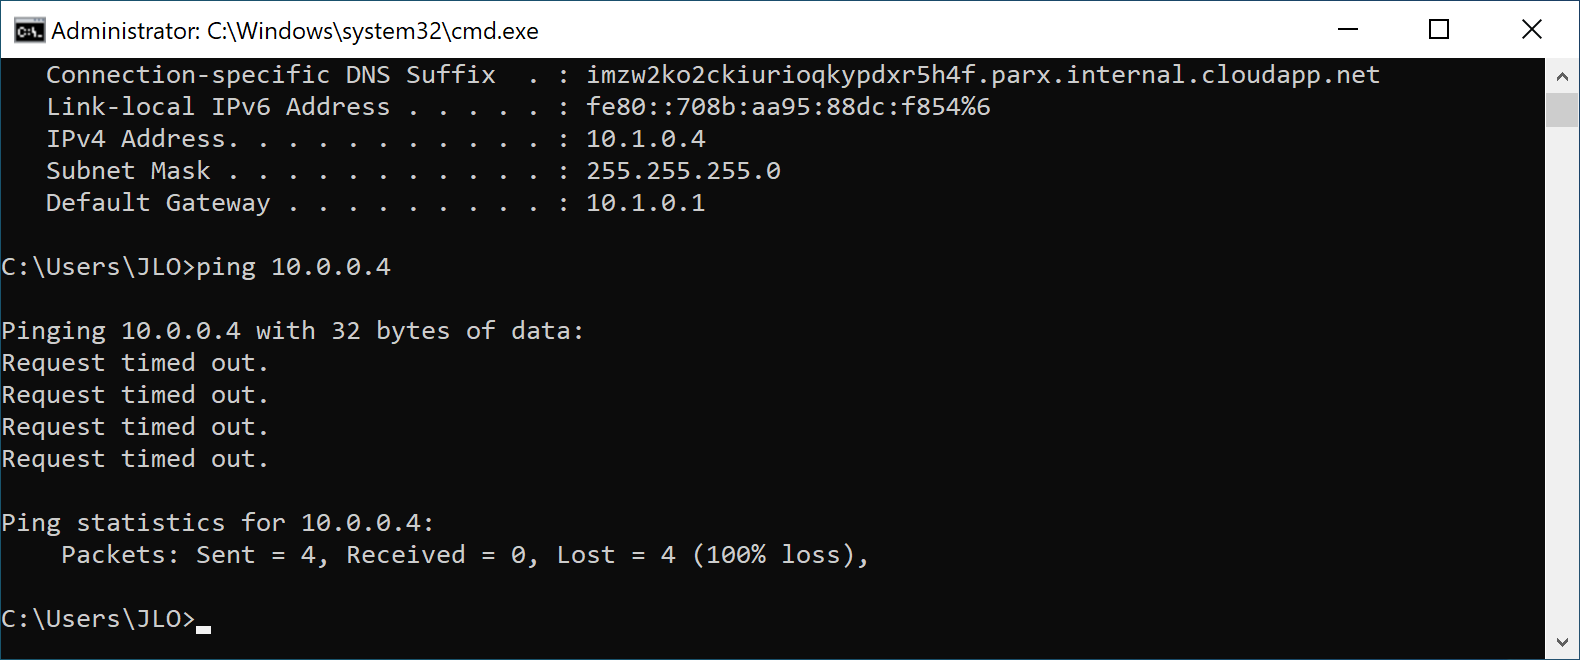1580x660 pixels.
Task: Click the empty scrollbar track below the thumb
Action: click(x=1561, y=376)
